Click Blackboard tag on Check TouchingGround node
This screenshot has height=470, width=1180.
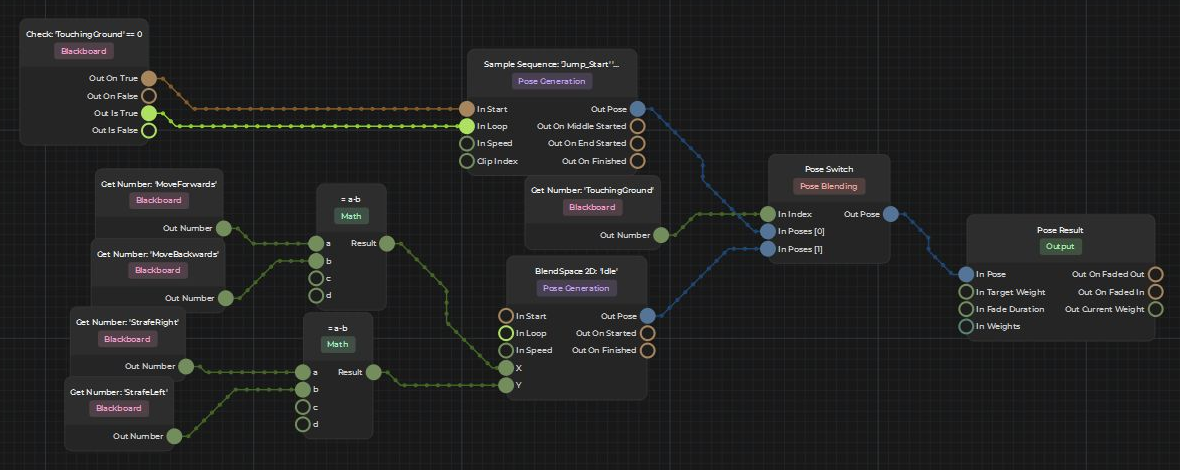click(x=84, y=51)
